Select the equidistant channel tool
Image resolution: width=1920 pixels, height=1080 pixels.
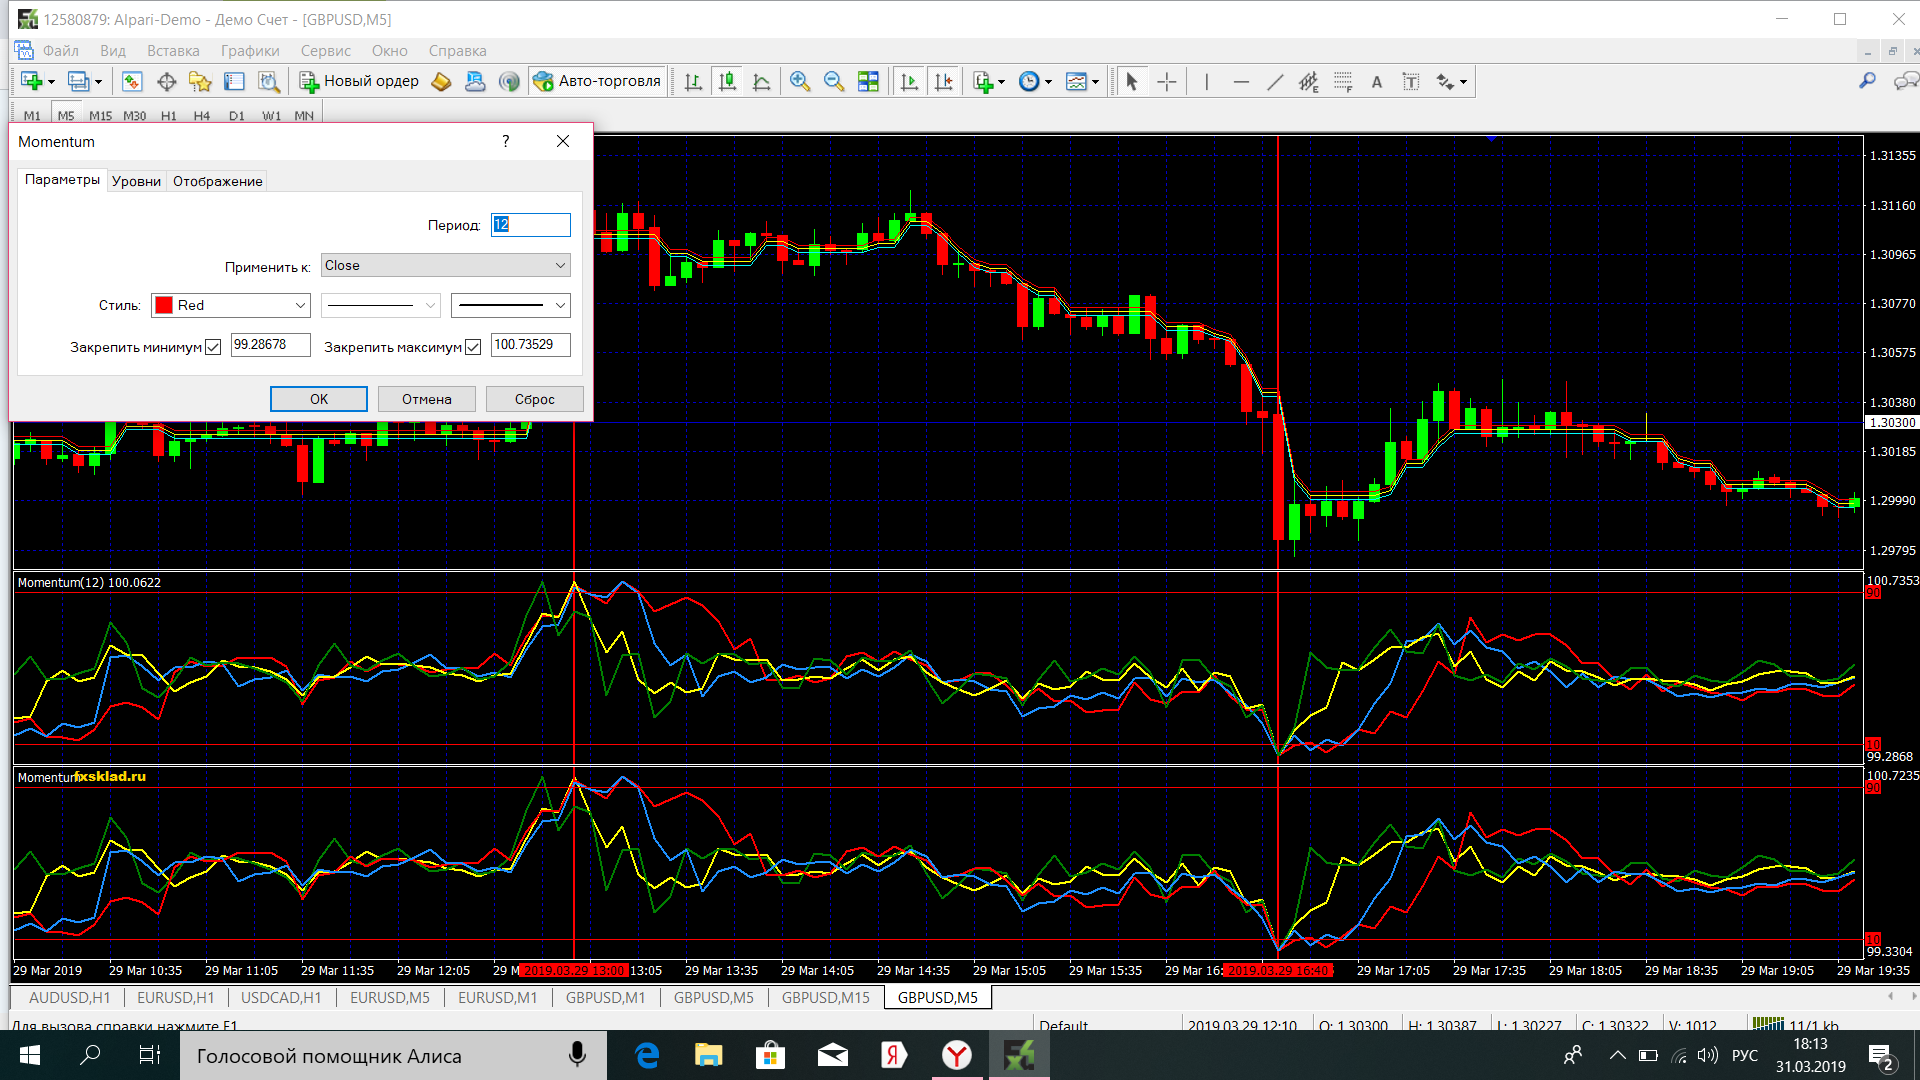point(1308,82)
